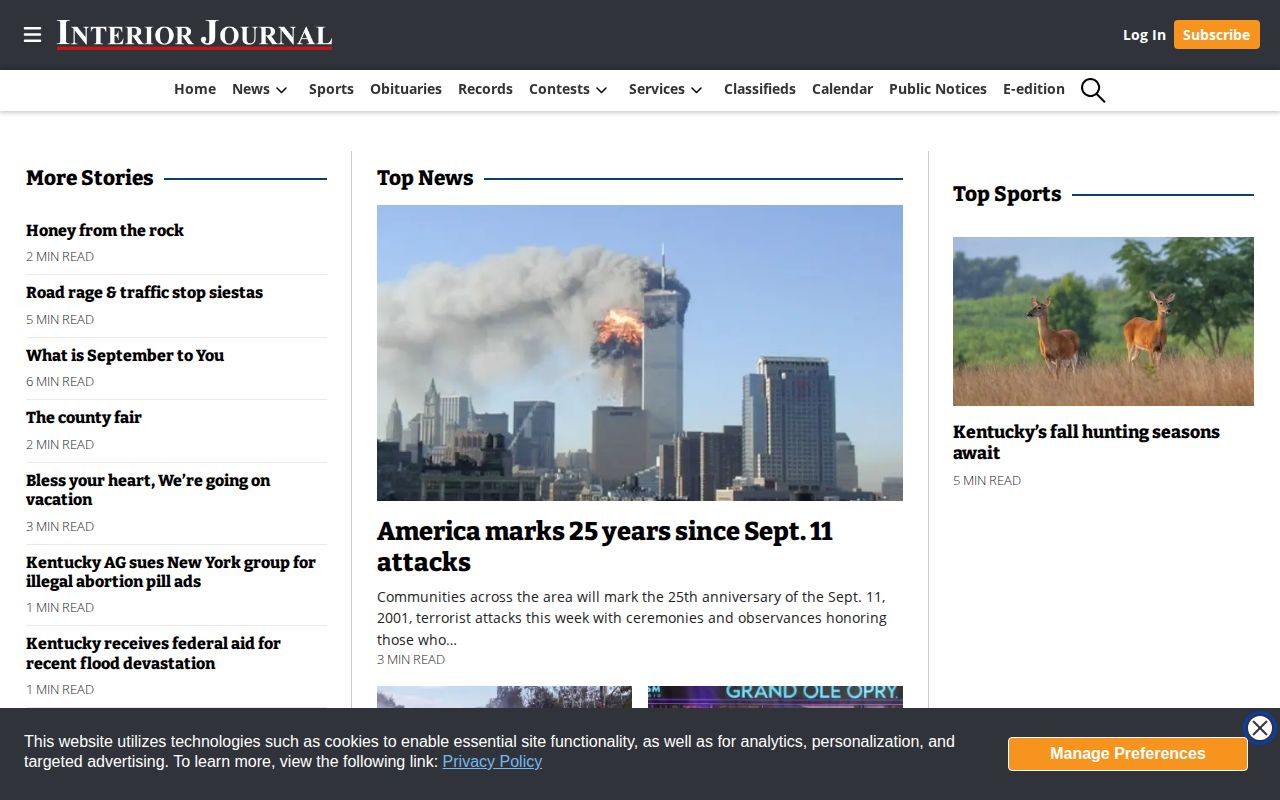Click the Interior Journal logo
Screen dimensions: 1280x800
[x=194, y=34]
